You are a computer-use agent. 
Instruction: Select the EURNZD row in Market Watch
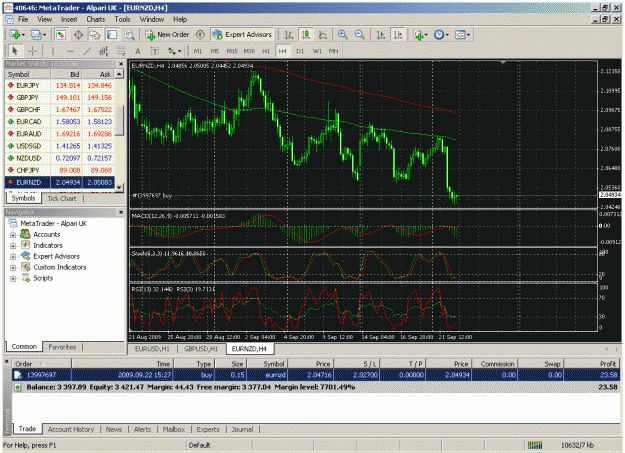pyautogui.click(x=60, y=182)
